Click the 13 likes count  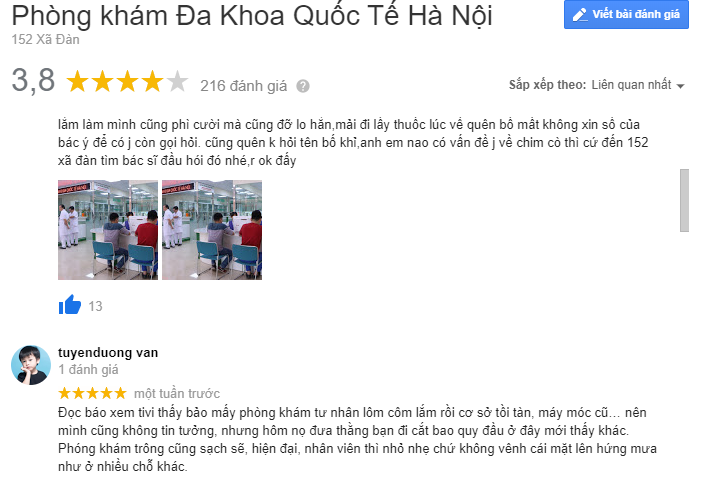(x=95, y=306)
